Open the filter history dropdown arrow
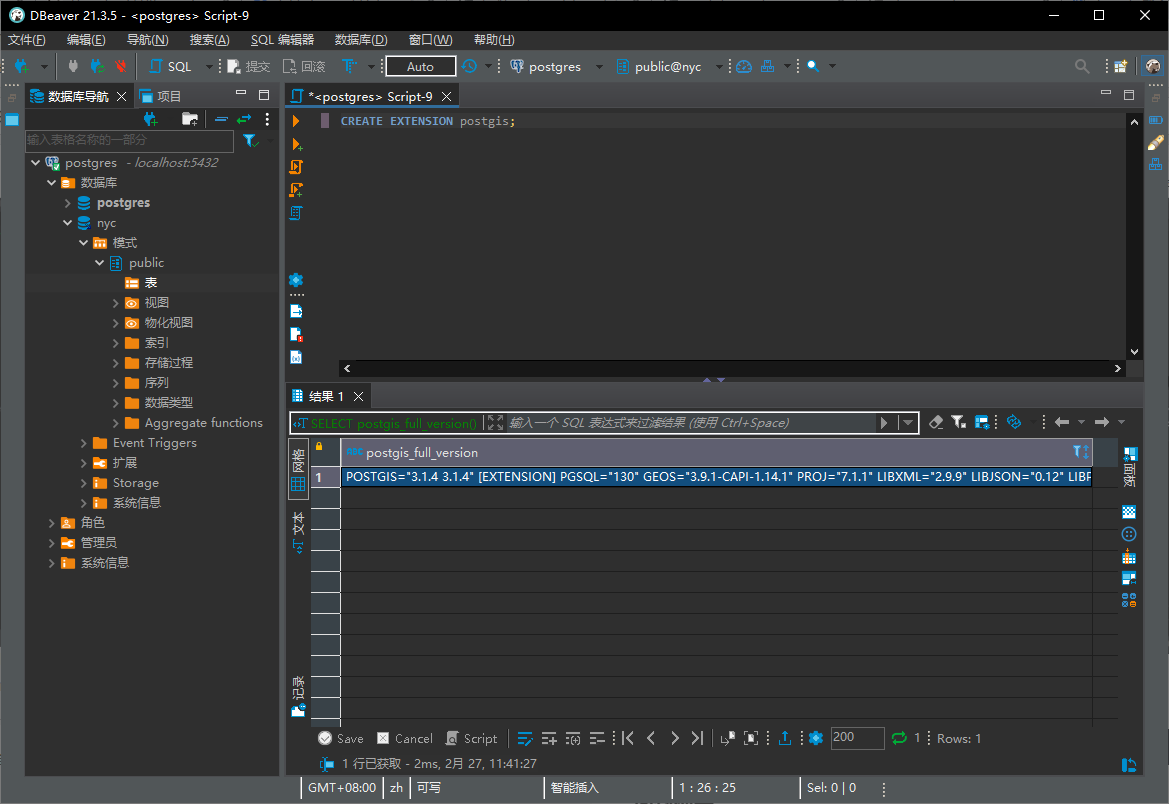Screen dimensions: 1169x804 907,423
